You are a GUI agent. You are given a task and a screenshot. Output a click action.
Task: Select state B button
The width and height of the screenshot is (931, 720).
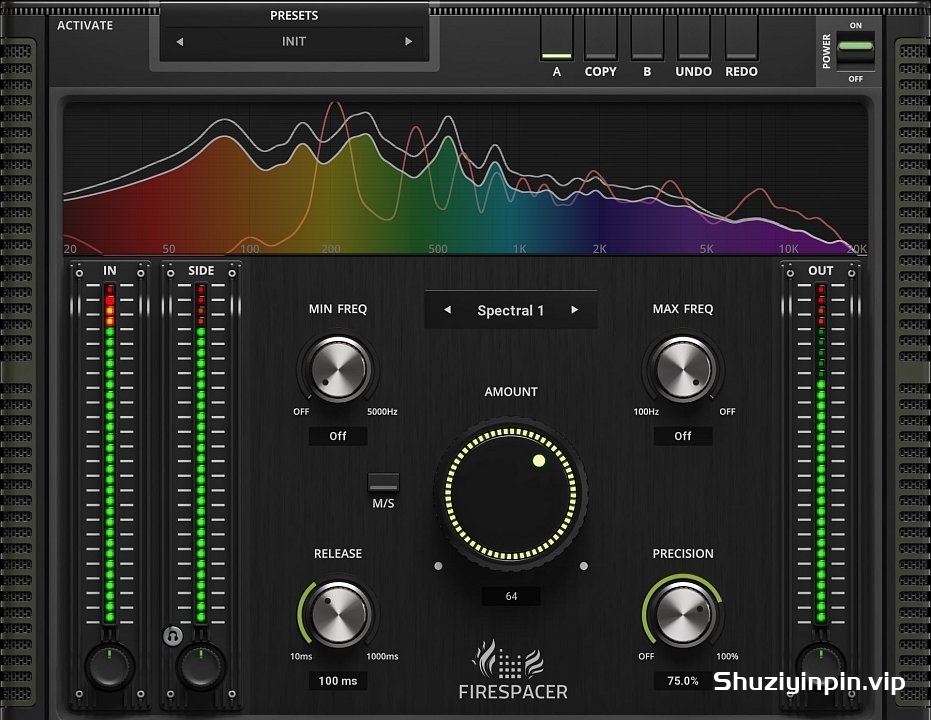point(647,39)
